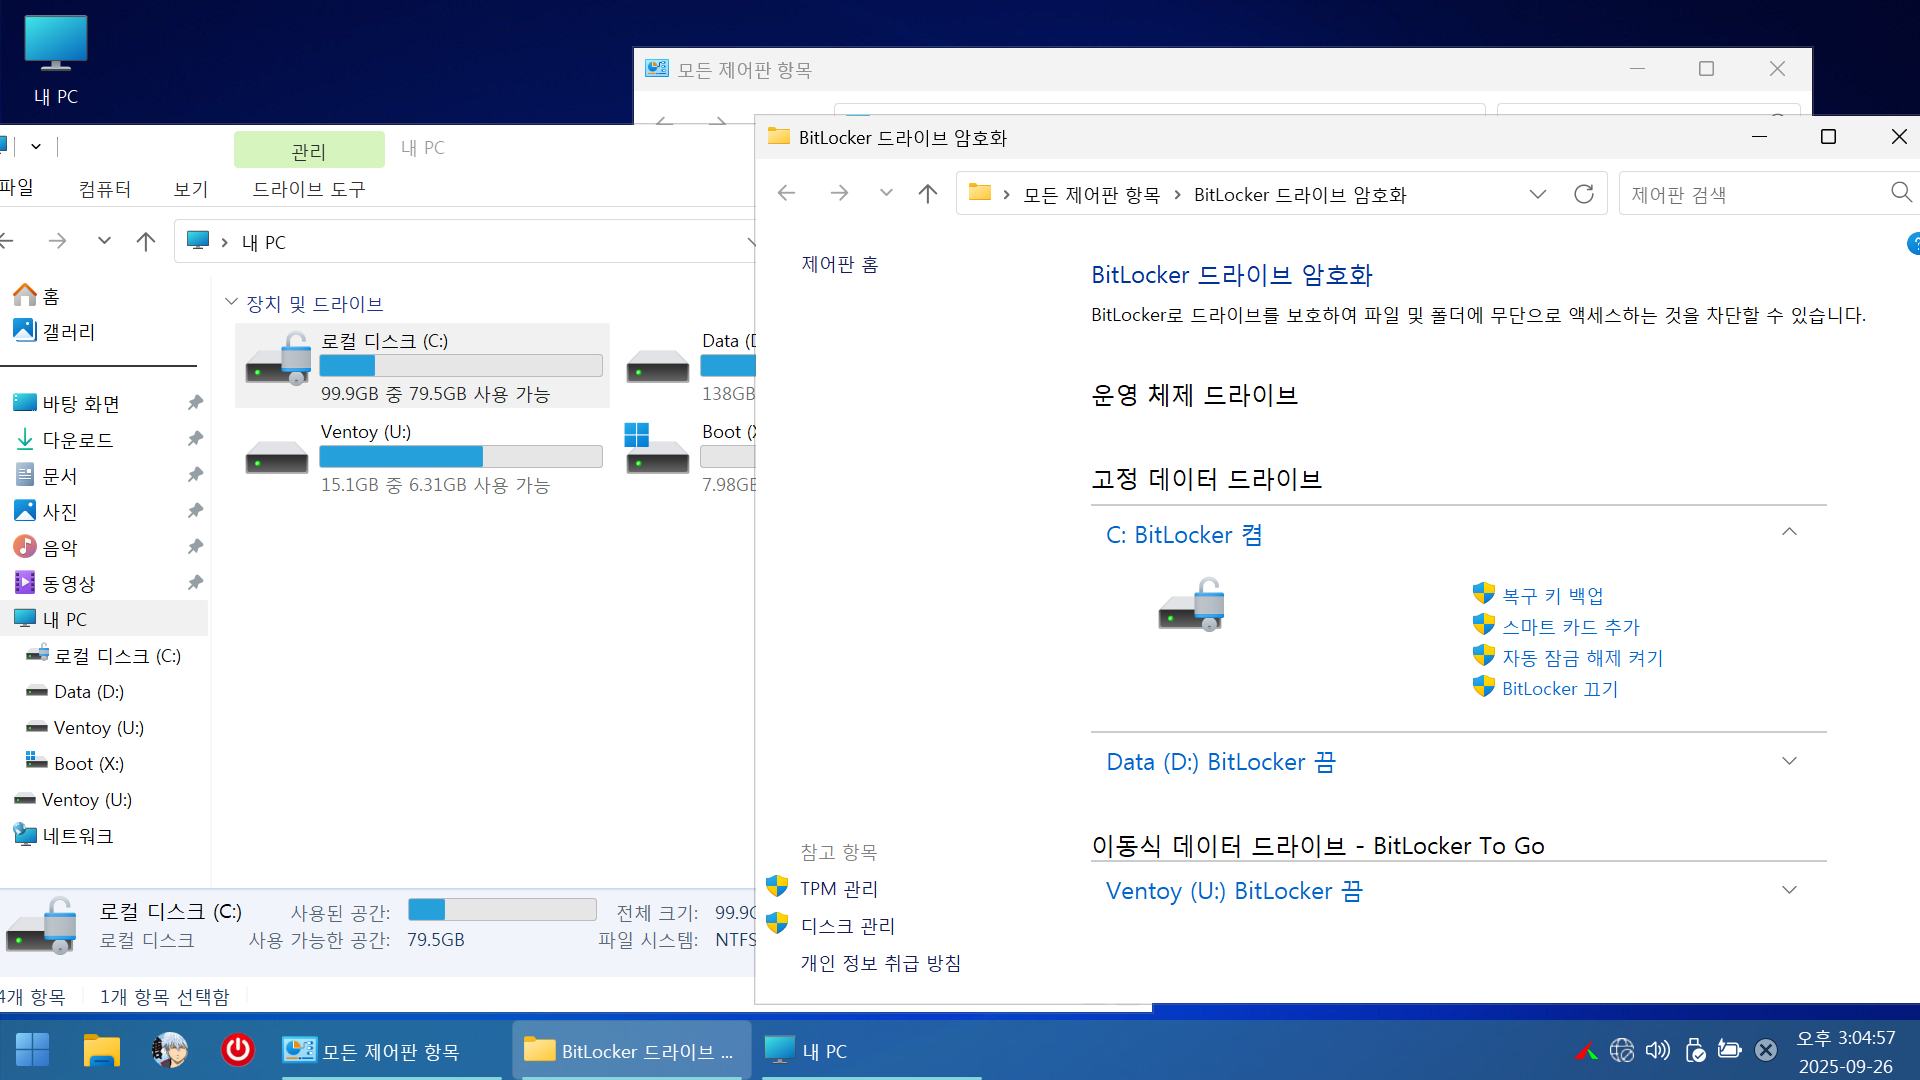This screenshot has width=1920, height=1080.
Task: Click the Windows Start button
Action: (32, 1050)
